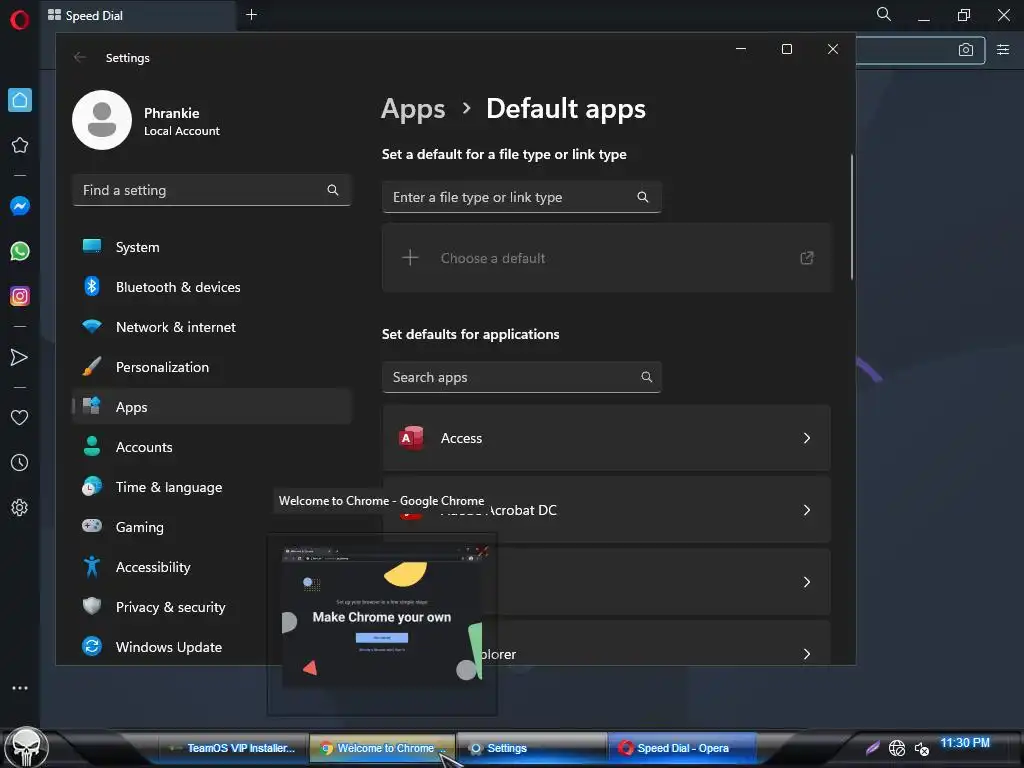Click the Phrankie account avatar

pyautogui.click(x=102, y=120)
